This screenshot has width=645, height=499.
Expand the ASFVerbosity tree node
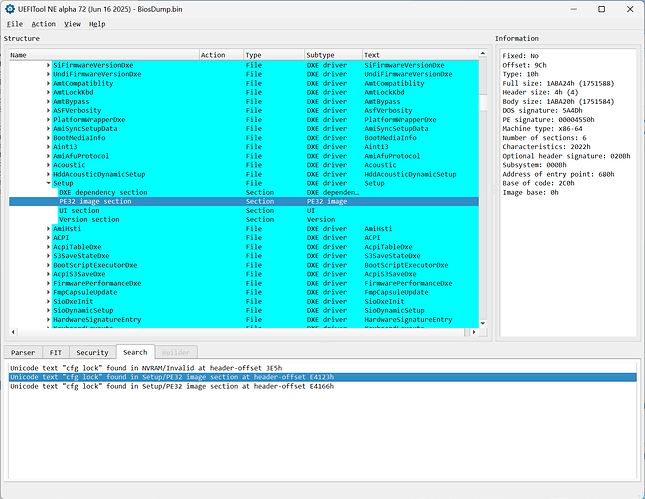pyautogui.click(x=49, y=110)
